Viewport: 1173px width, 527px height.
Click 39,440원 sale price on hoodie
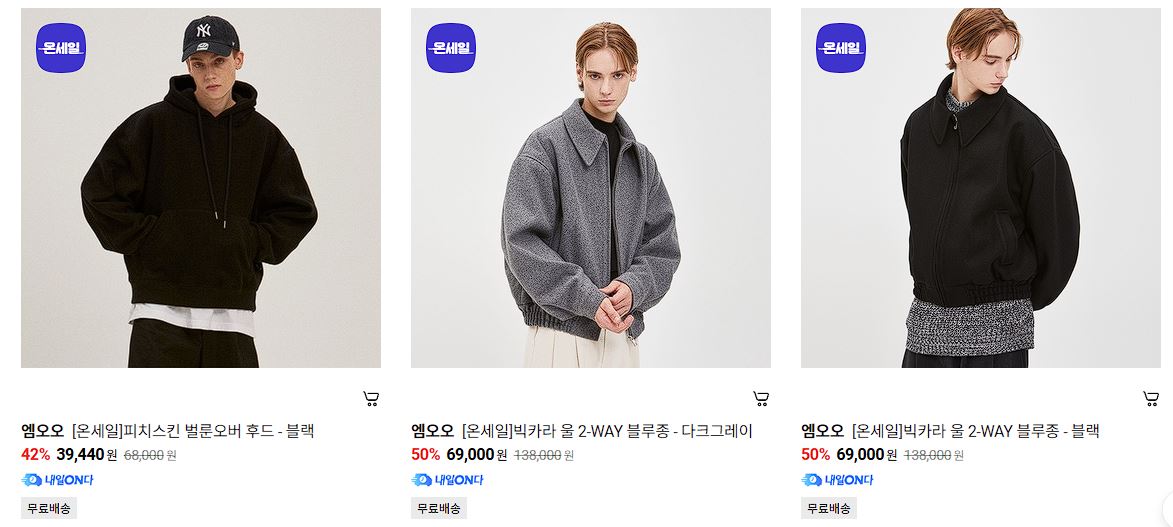[87, 454]
